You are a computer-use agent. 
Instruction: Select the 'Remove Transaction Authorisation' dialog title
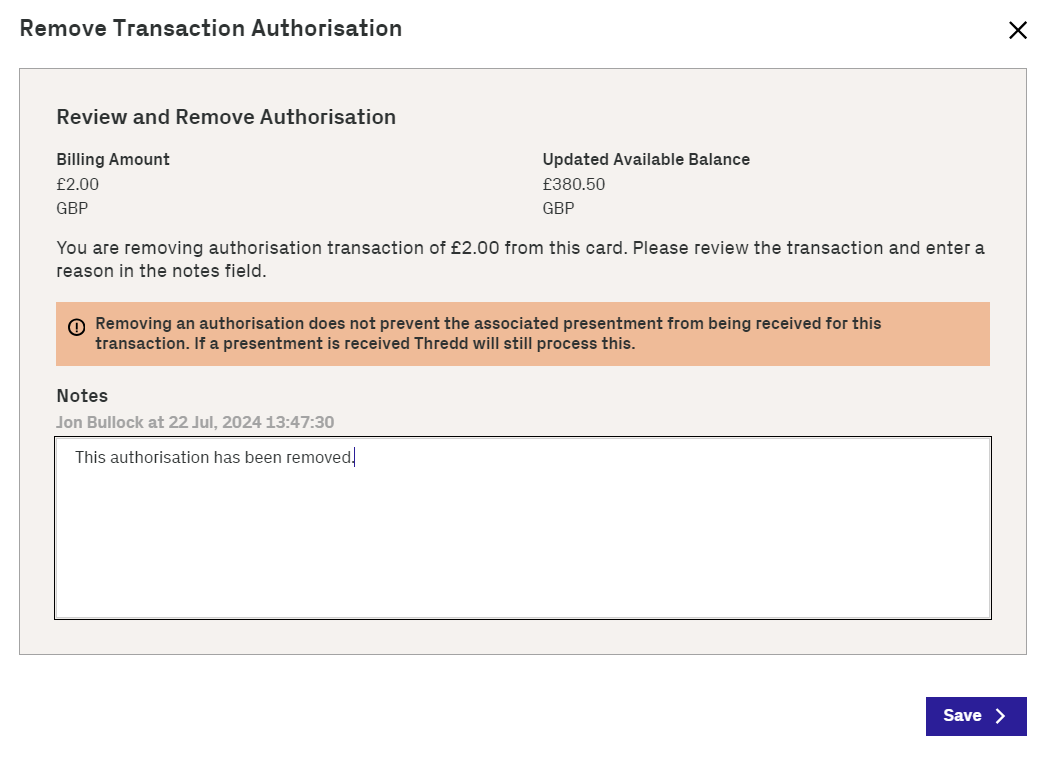coord(211,28)
